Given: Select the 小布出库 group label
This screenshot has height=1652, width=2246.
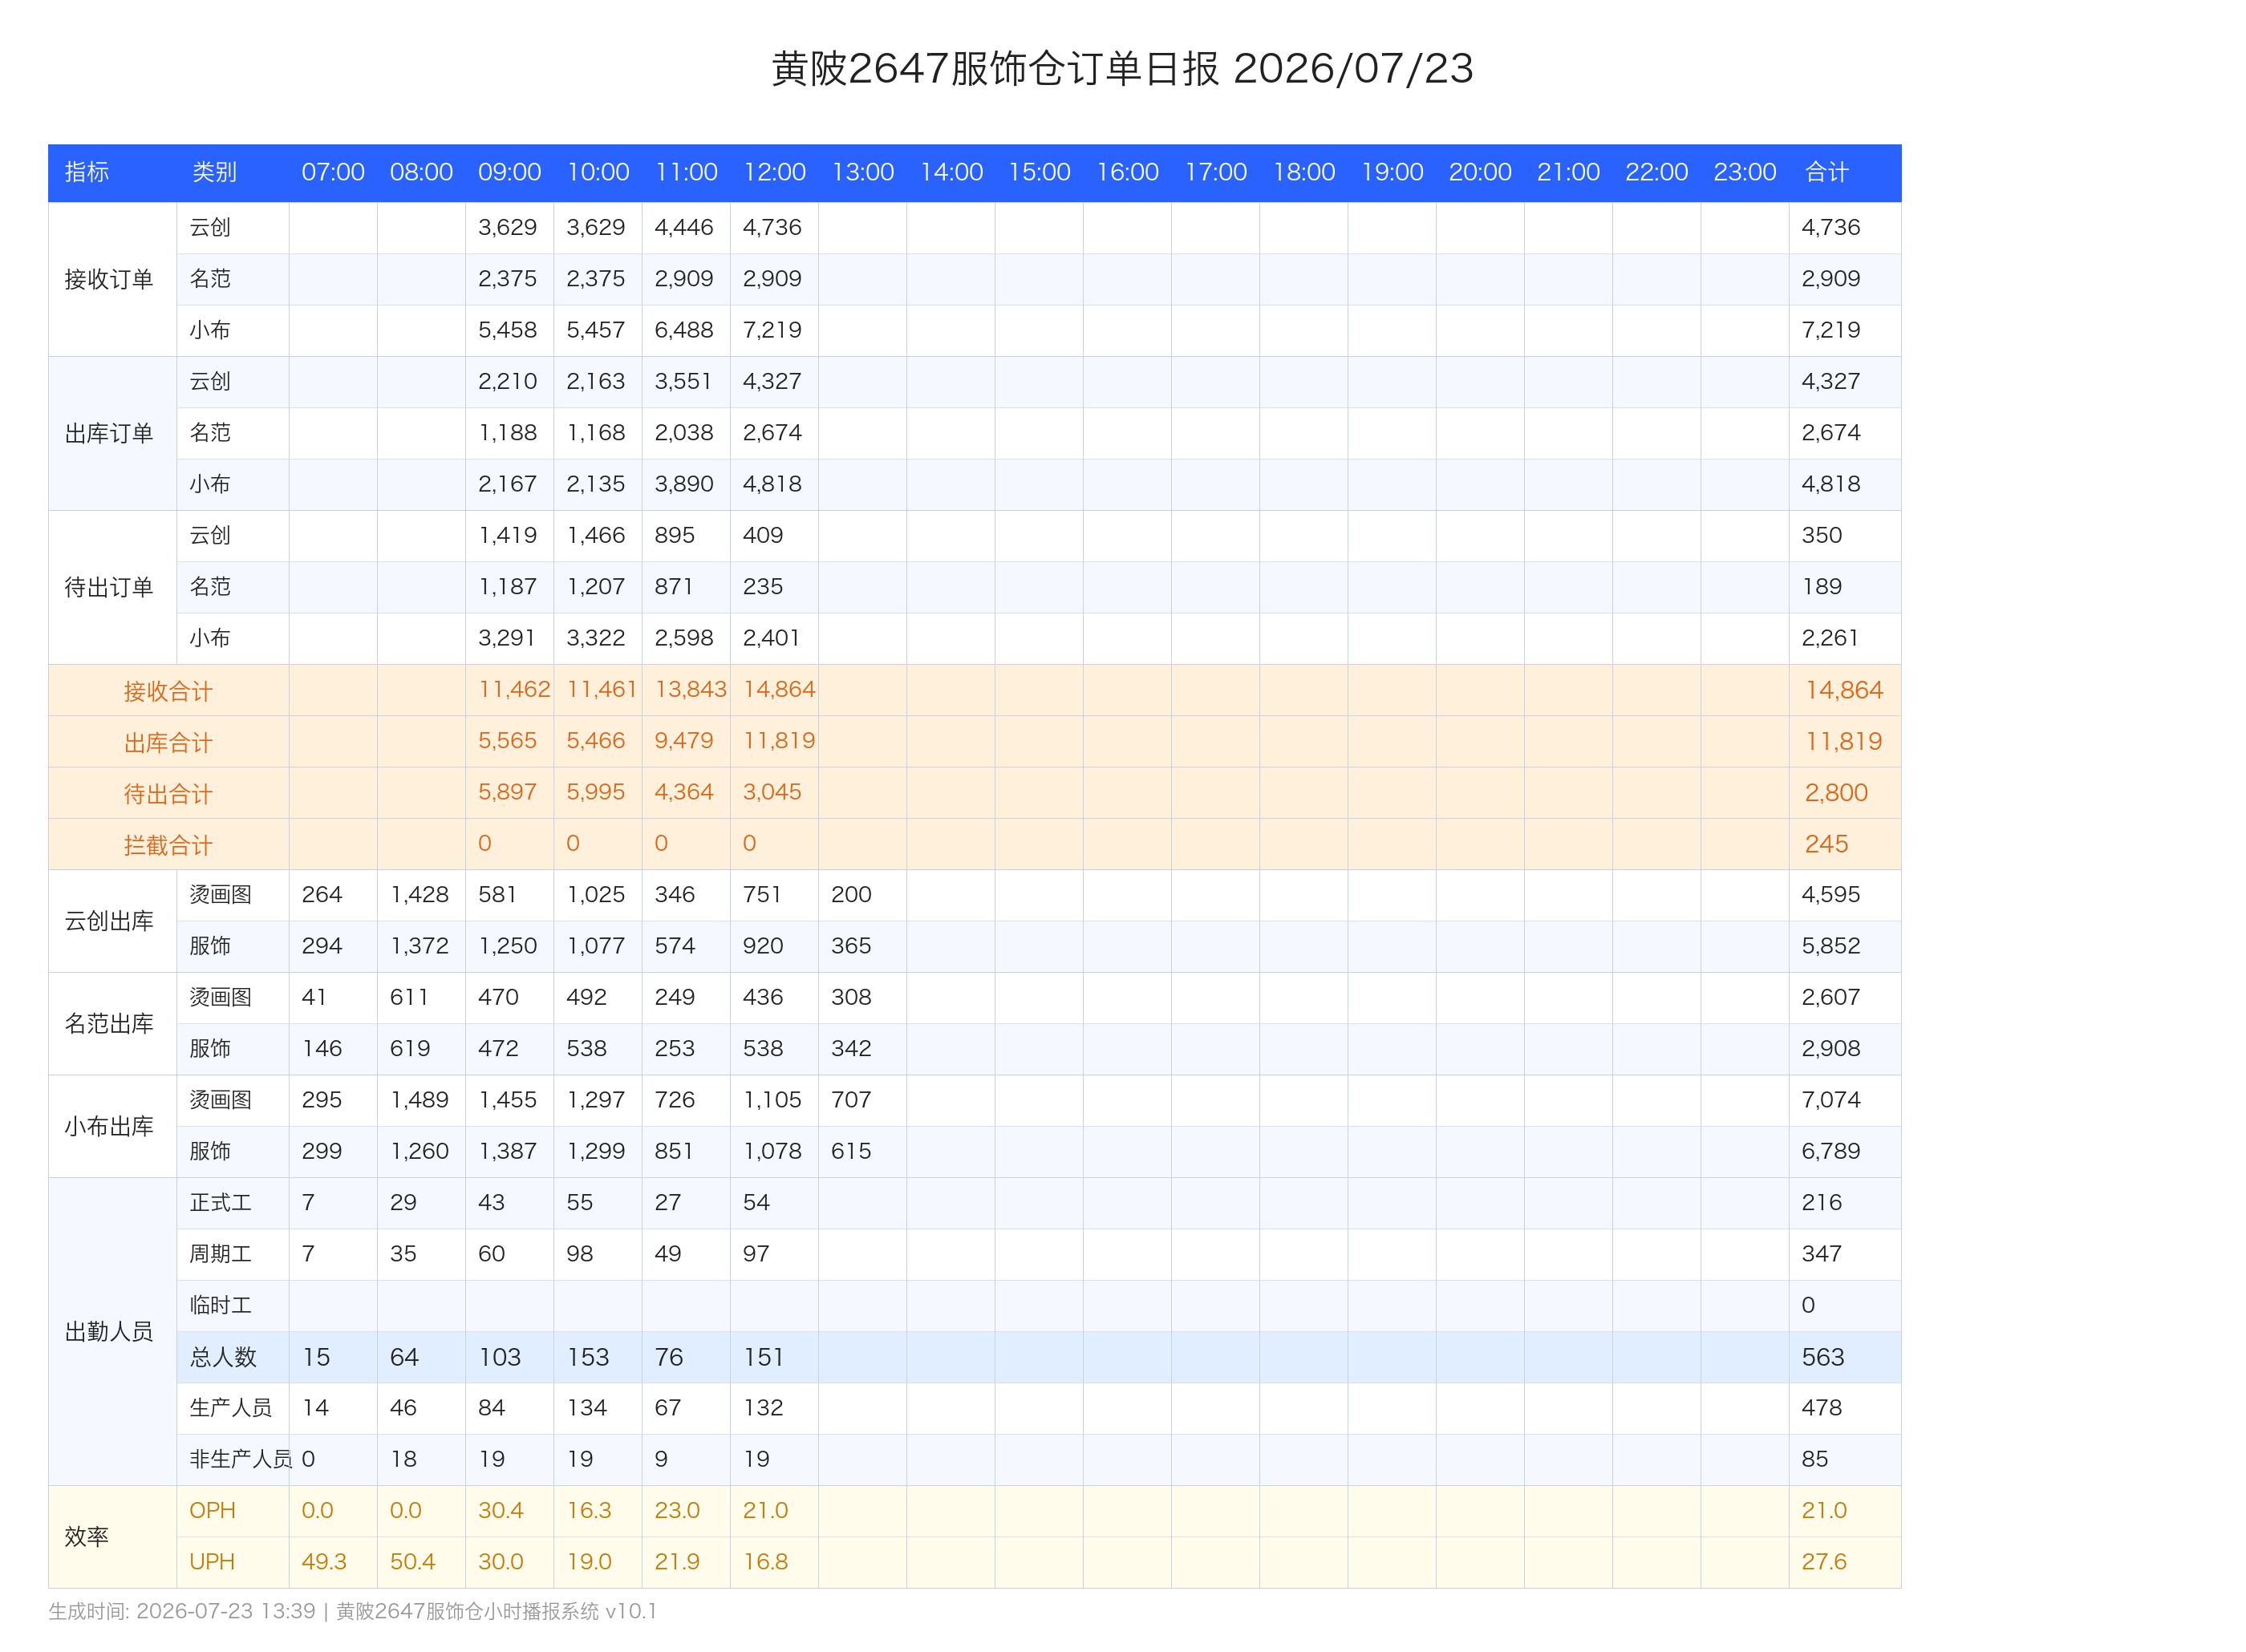Looking at the screenshot, I should [x=109, y=1126].
